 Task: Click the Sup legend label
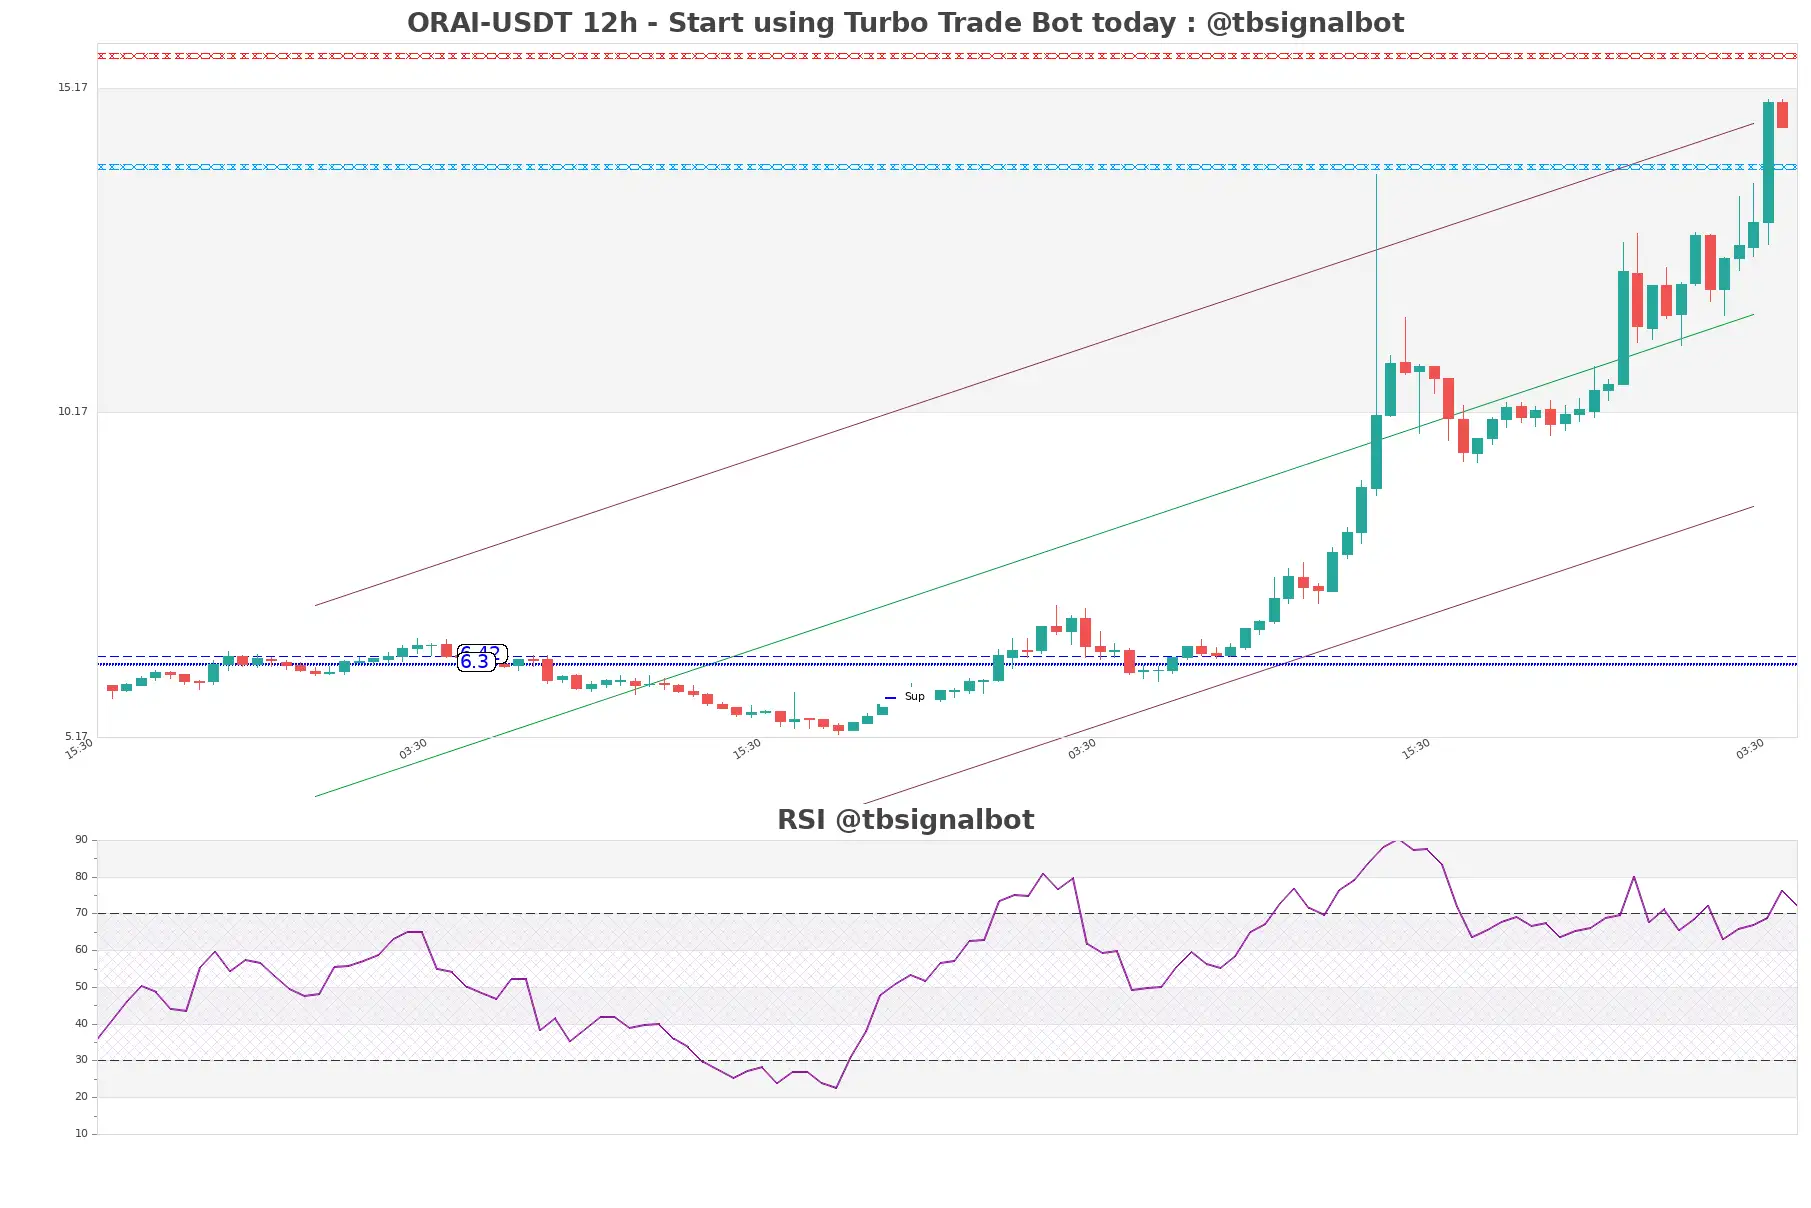click(914, 697)
